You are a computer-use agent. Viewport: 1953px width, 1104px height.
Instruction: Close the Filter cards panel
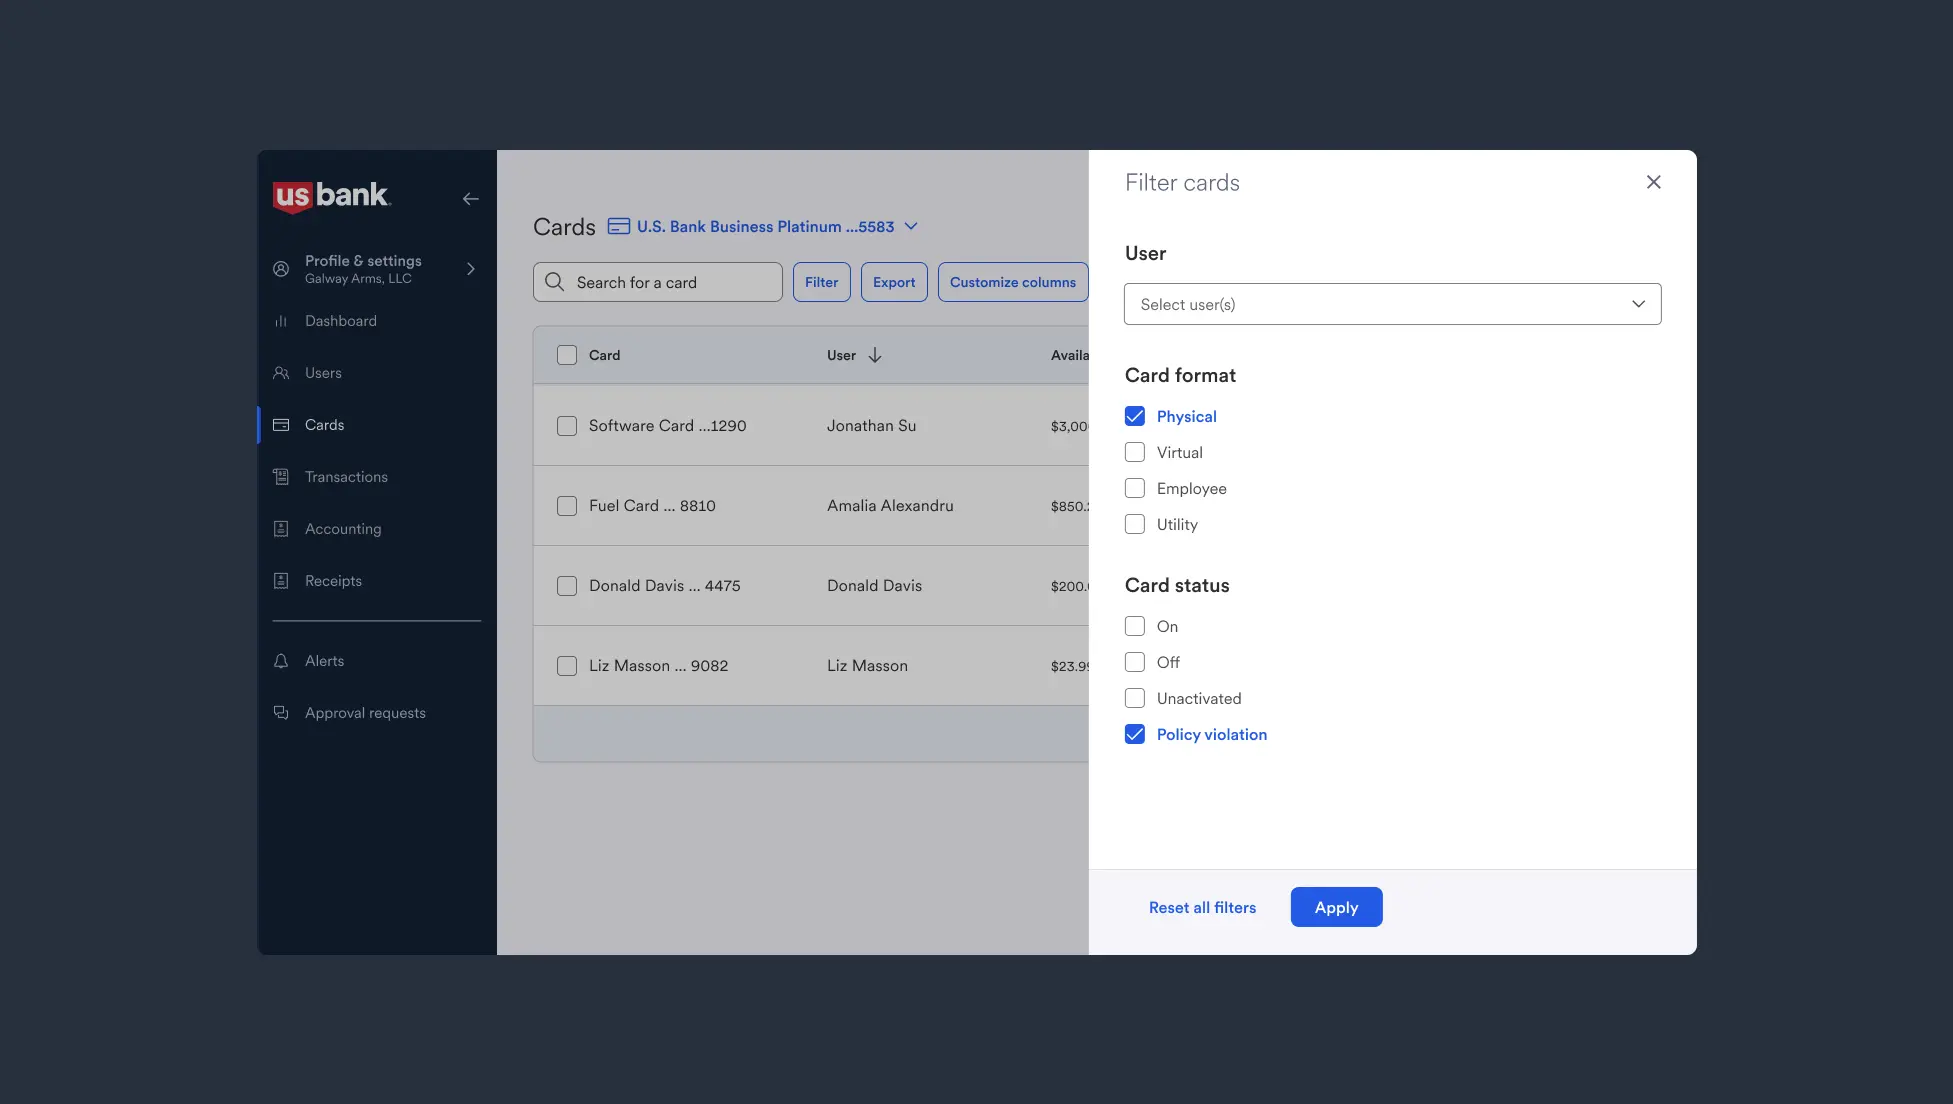pyautogui.click(x=1653, y=182)
